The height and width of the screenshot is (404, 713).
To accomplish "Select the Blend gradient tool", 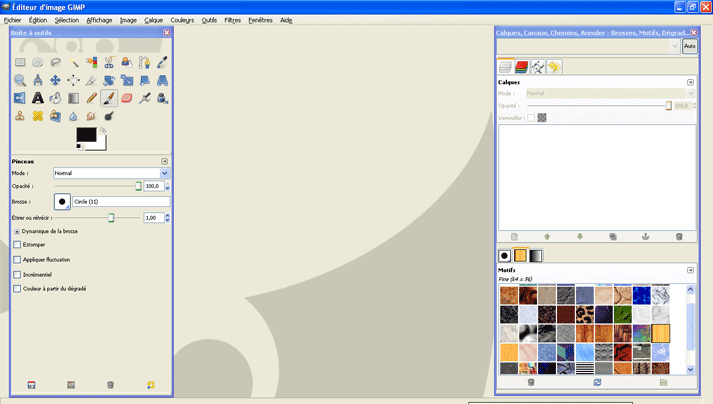I will click(x=74, y=98).
